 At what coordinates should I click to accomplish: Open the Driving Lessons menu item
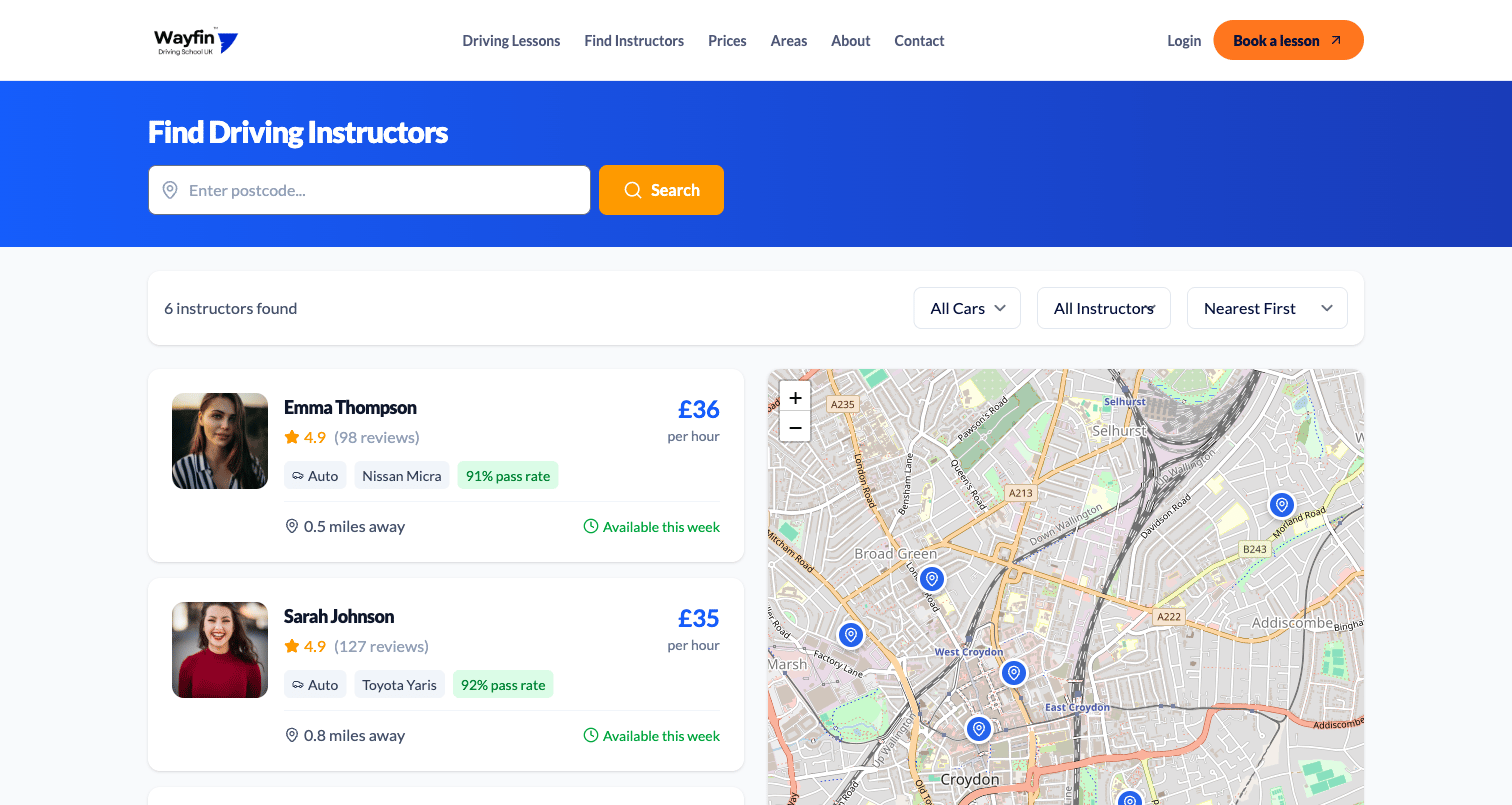(x=511, y=41)
